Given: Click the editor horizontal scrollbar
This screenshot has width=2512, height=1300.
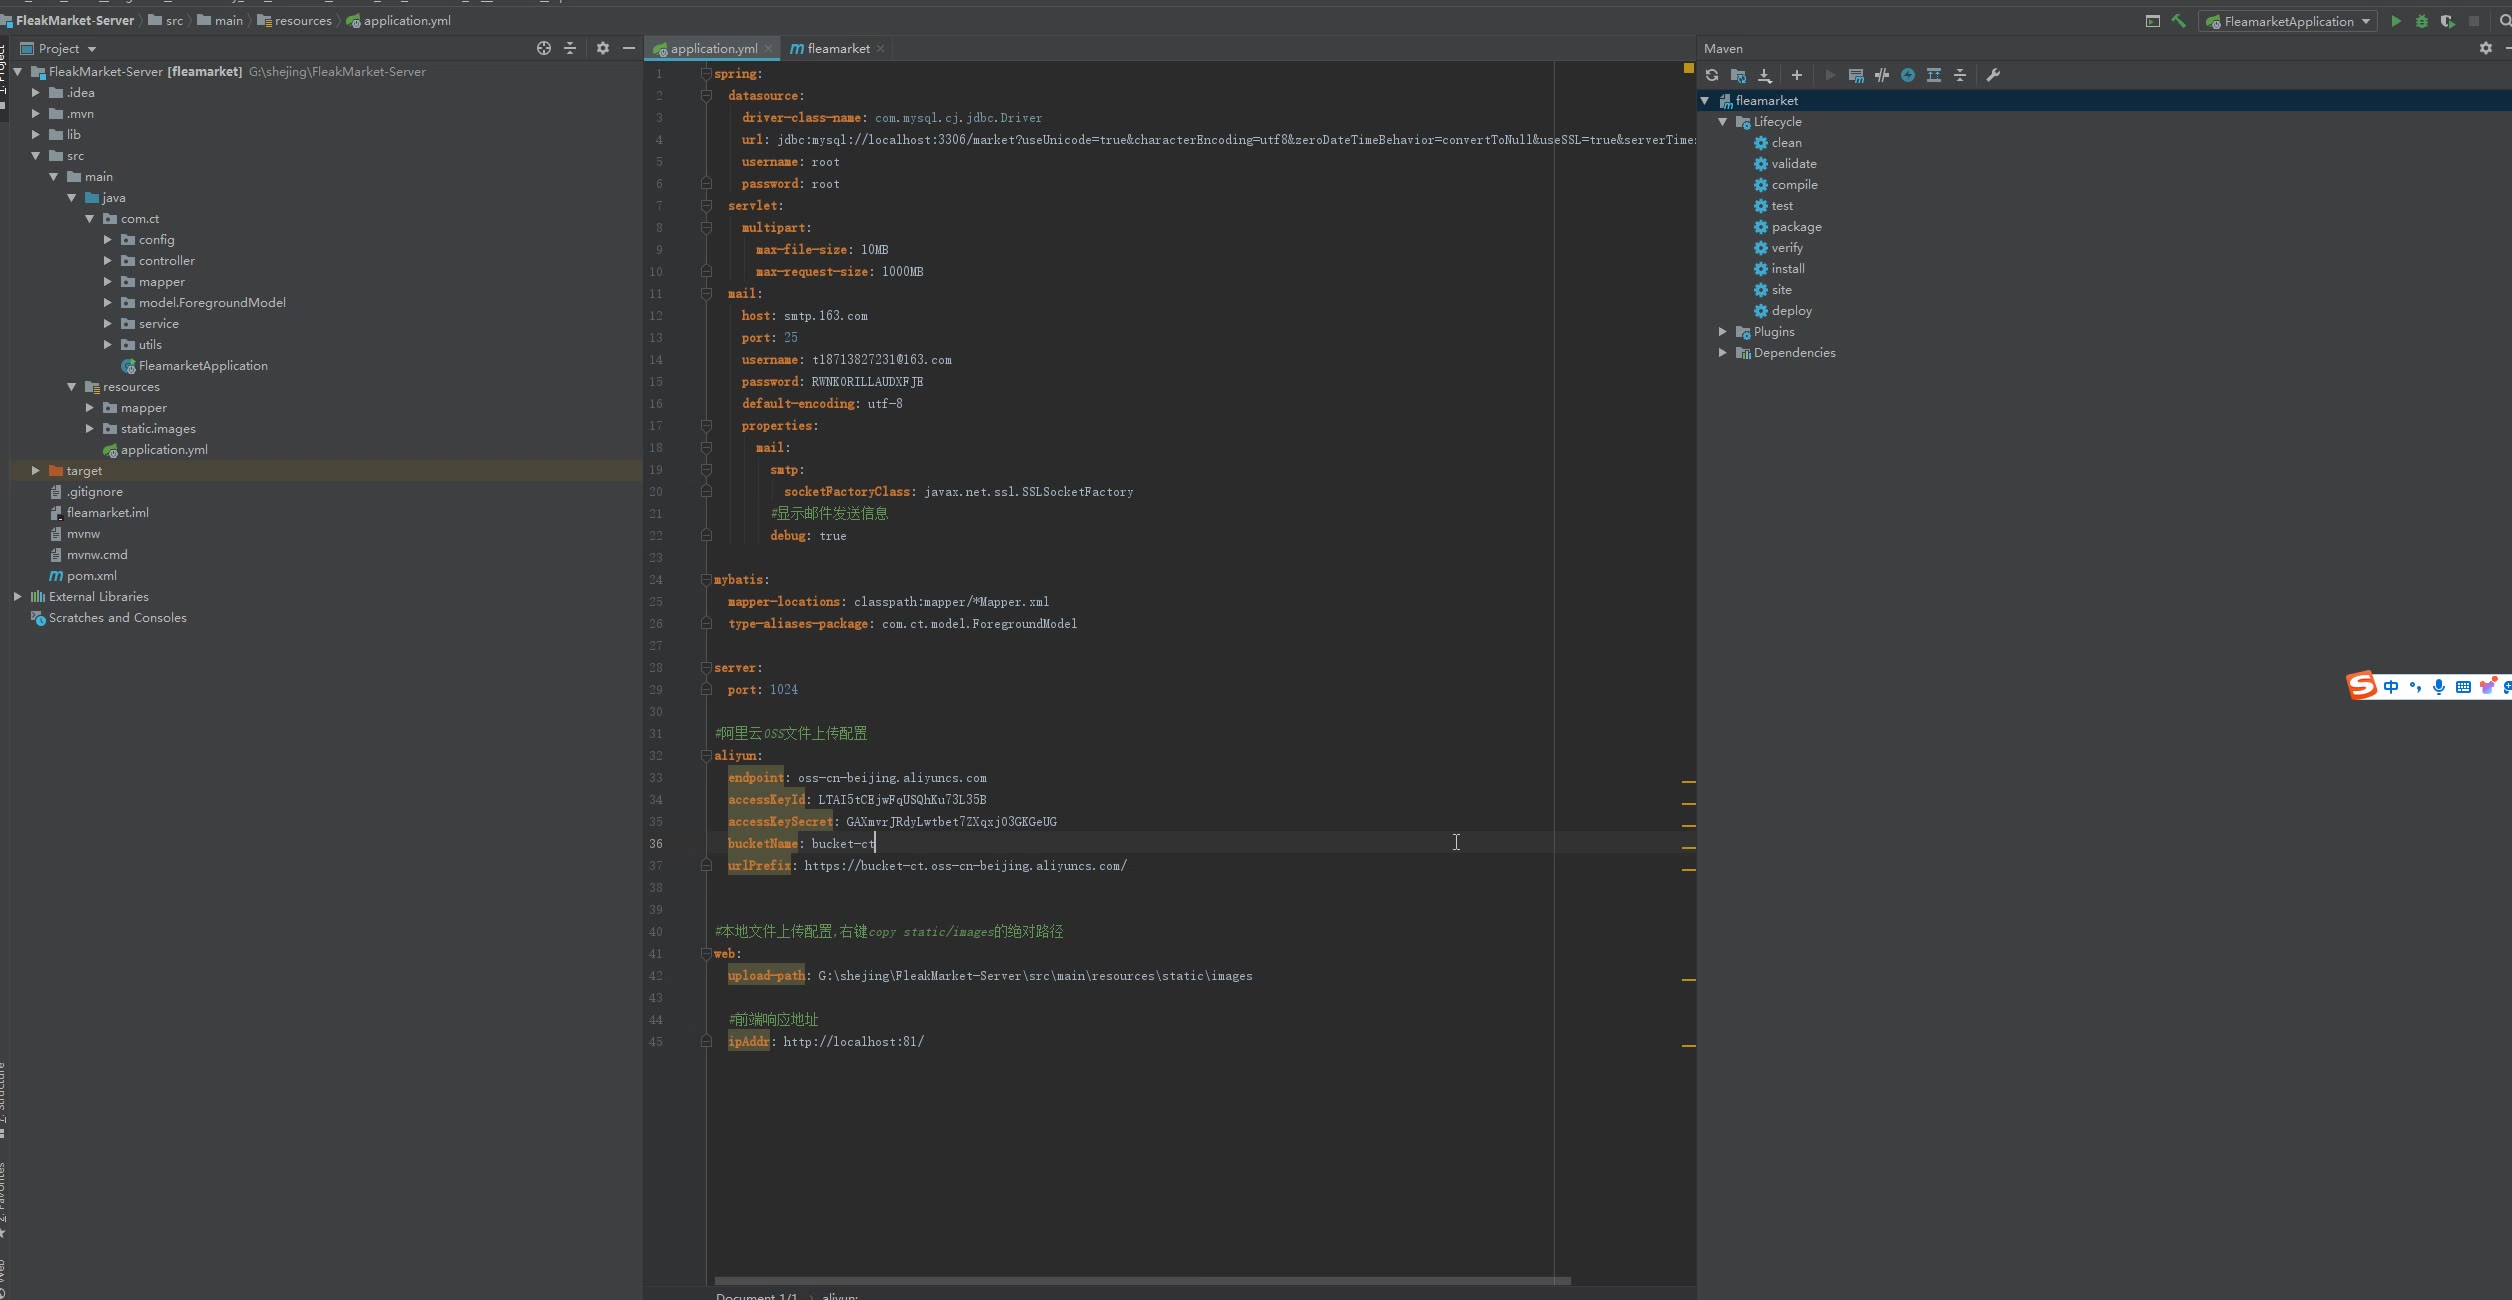Looking at the screenshot, I should (1142, 1280).
